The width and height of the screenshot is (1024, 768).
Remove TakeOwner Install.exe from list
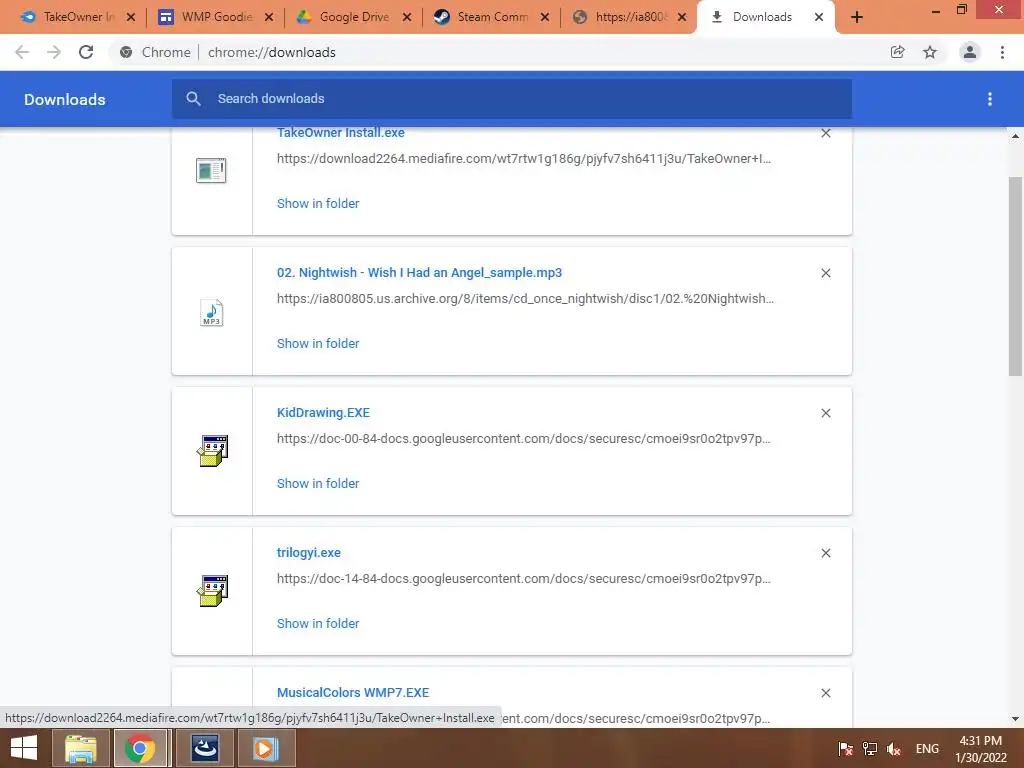826,133
